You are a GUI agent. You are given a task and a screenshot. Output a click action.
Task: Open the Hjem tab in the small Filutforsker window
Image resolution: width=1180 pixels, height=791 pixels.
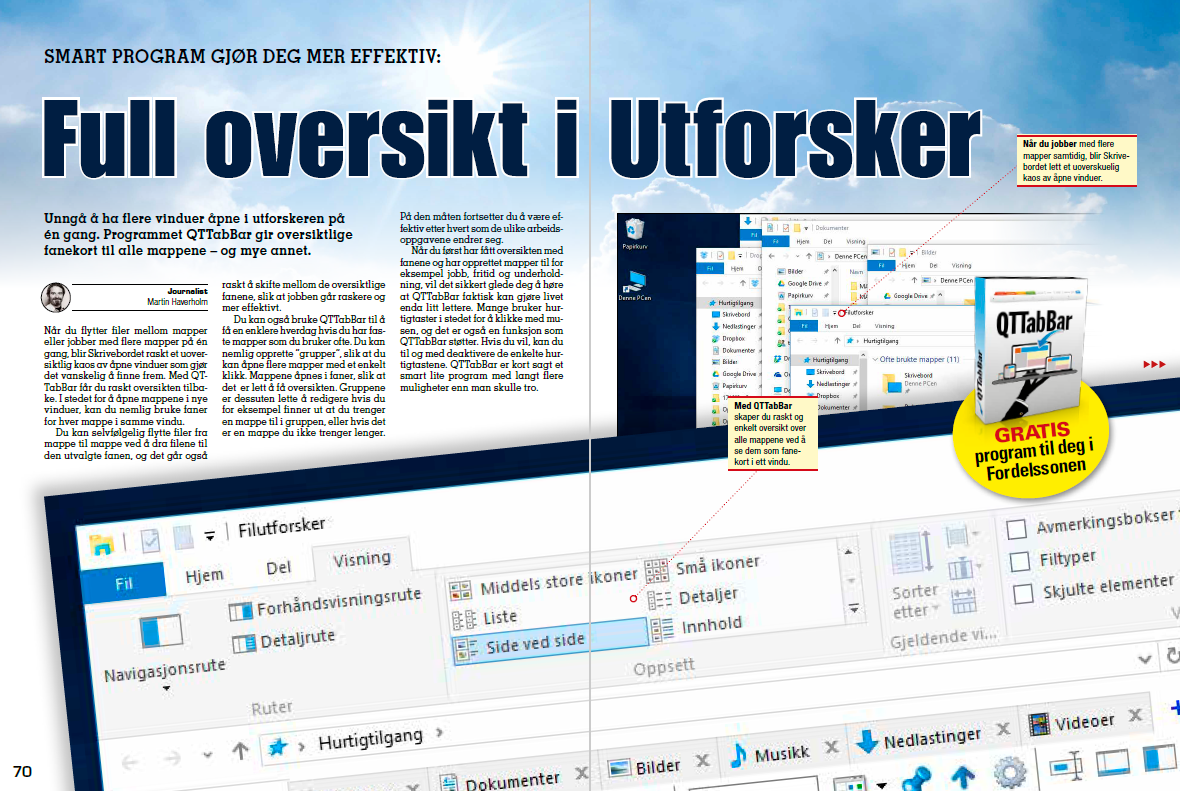[831, 326]
